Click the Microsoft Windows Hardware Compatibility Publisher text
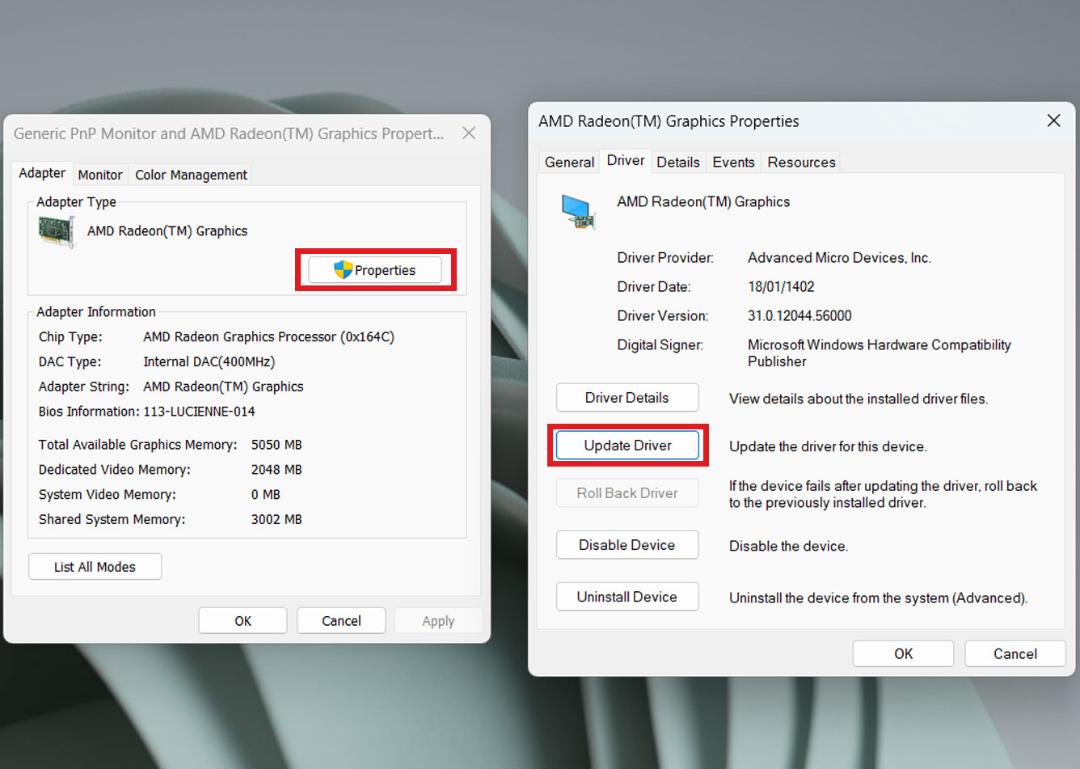The height and width of the screenshot is (769, 1080). tap(879, 353)
